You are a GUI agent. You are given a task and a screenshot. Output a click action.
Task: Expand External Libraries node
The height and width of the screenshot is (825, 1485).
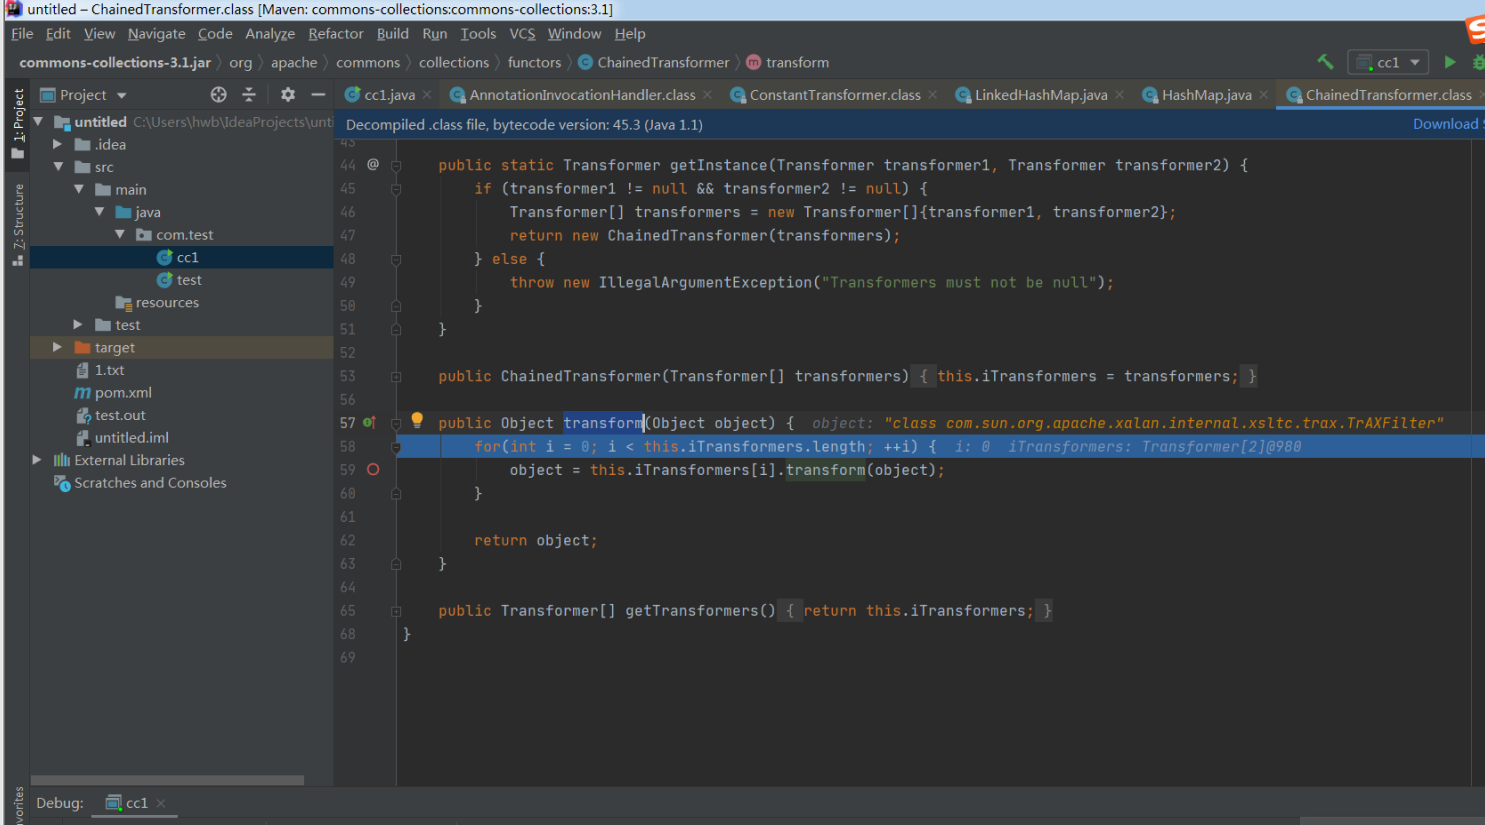[x=37, y=460]
